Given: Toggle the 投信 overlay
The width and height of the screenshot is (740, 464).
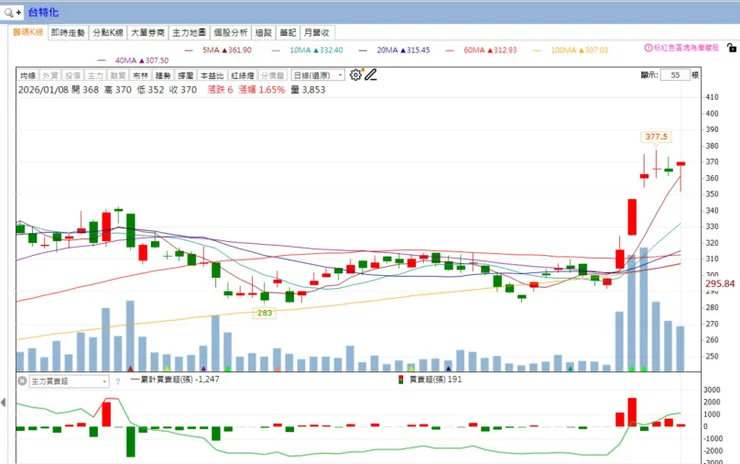Looking at the screenshot, I should (x=73, y=76).
